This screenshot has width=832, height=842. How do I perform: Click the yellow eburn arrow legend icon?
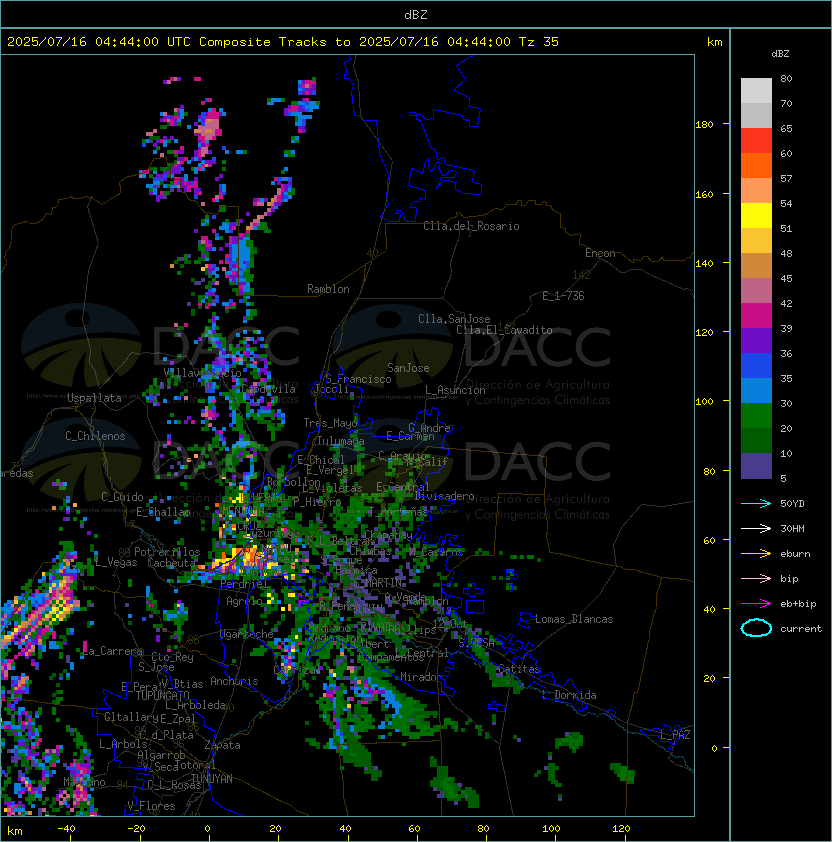click(756, 553)
